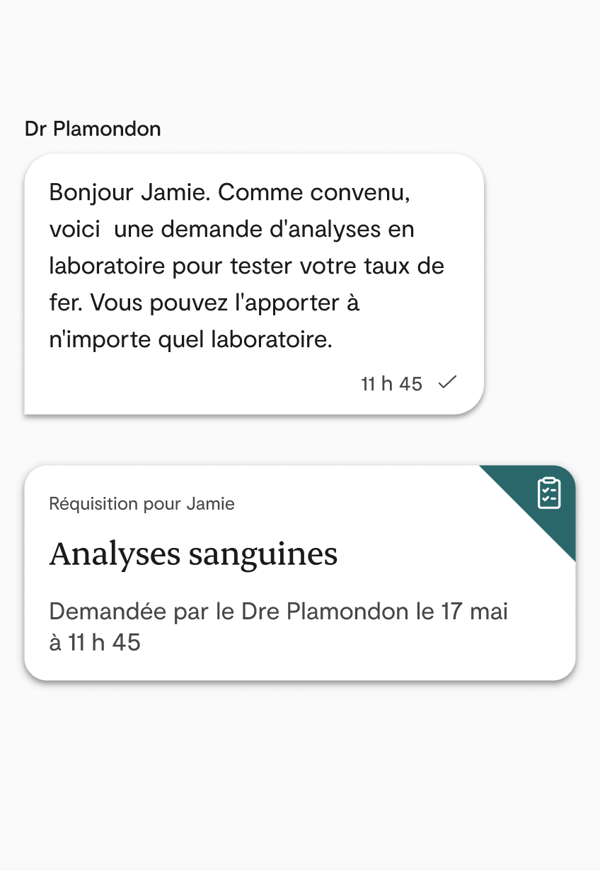Click the message timestamp 11 h 45

[391, 384]
